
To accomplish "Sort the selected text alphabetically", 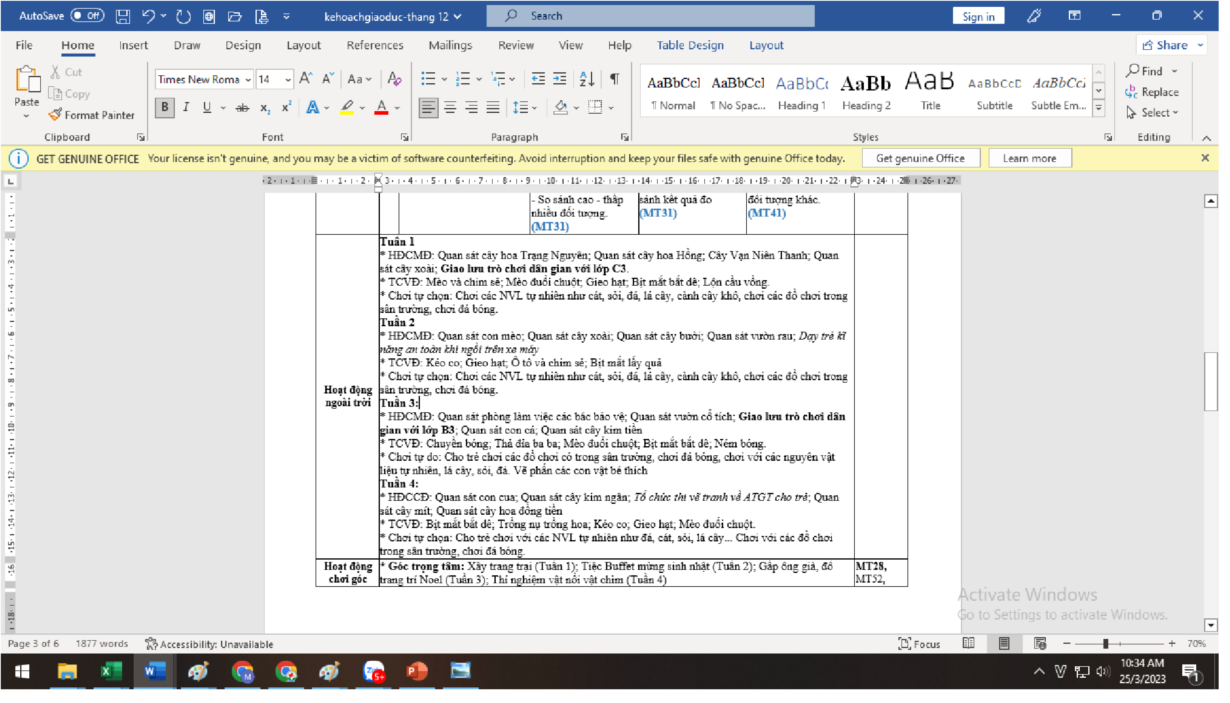I will click(587, 79).
